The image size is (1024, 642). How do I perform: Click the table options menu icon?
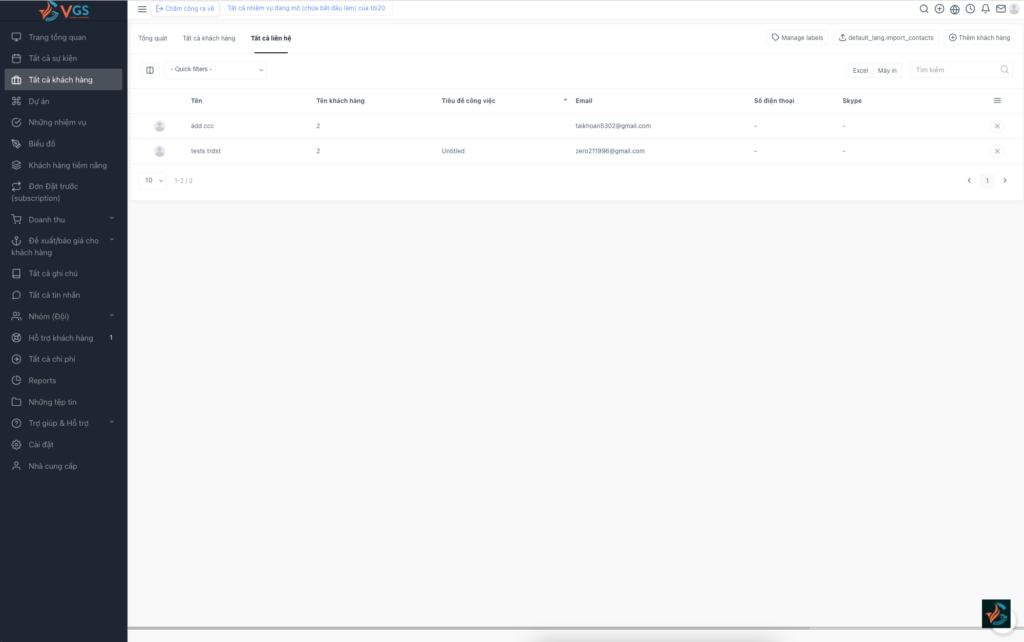pos(997,101)
